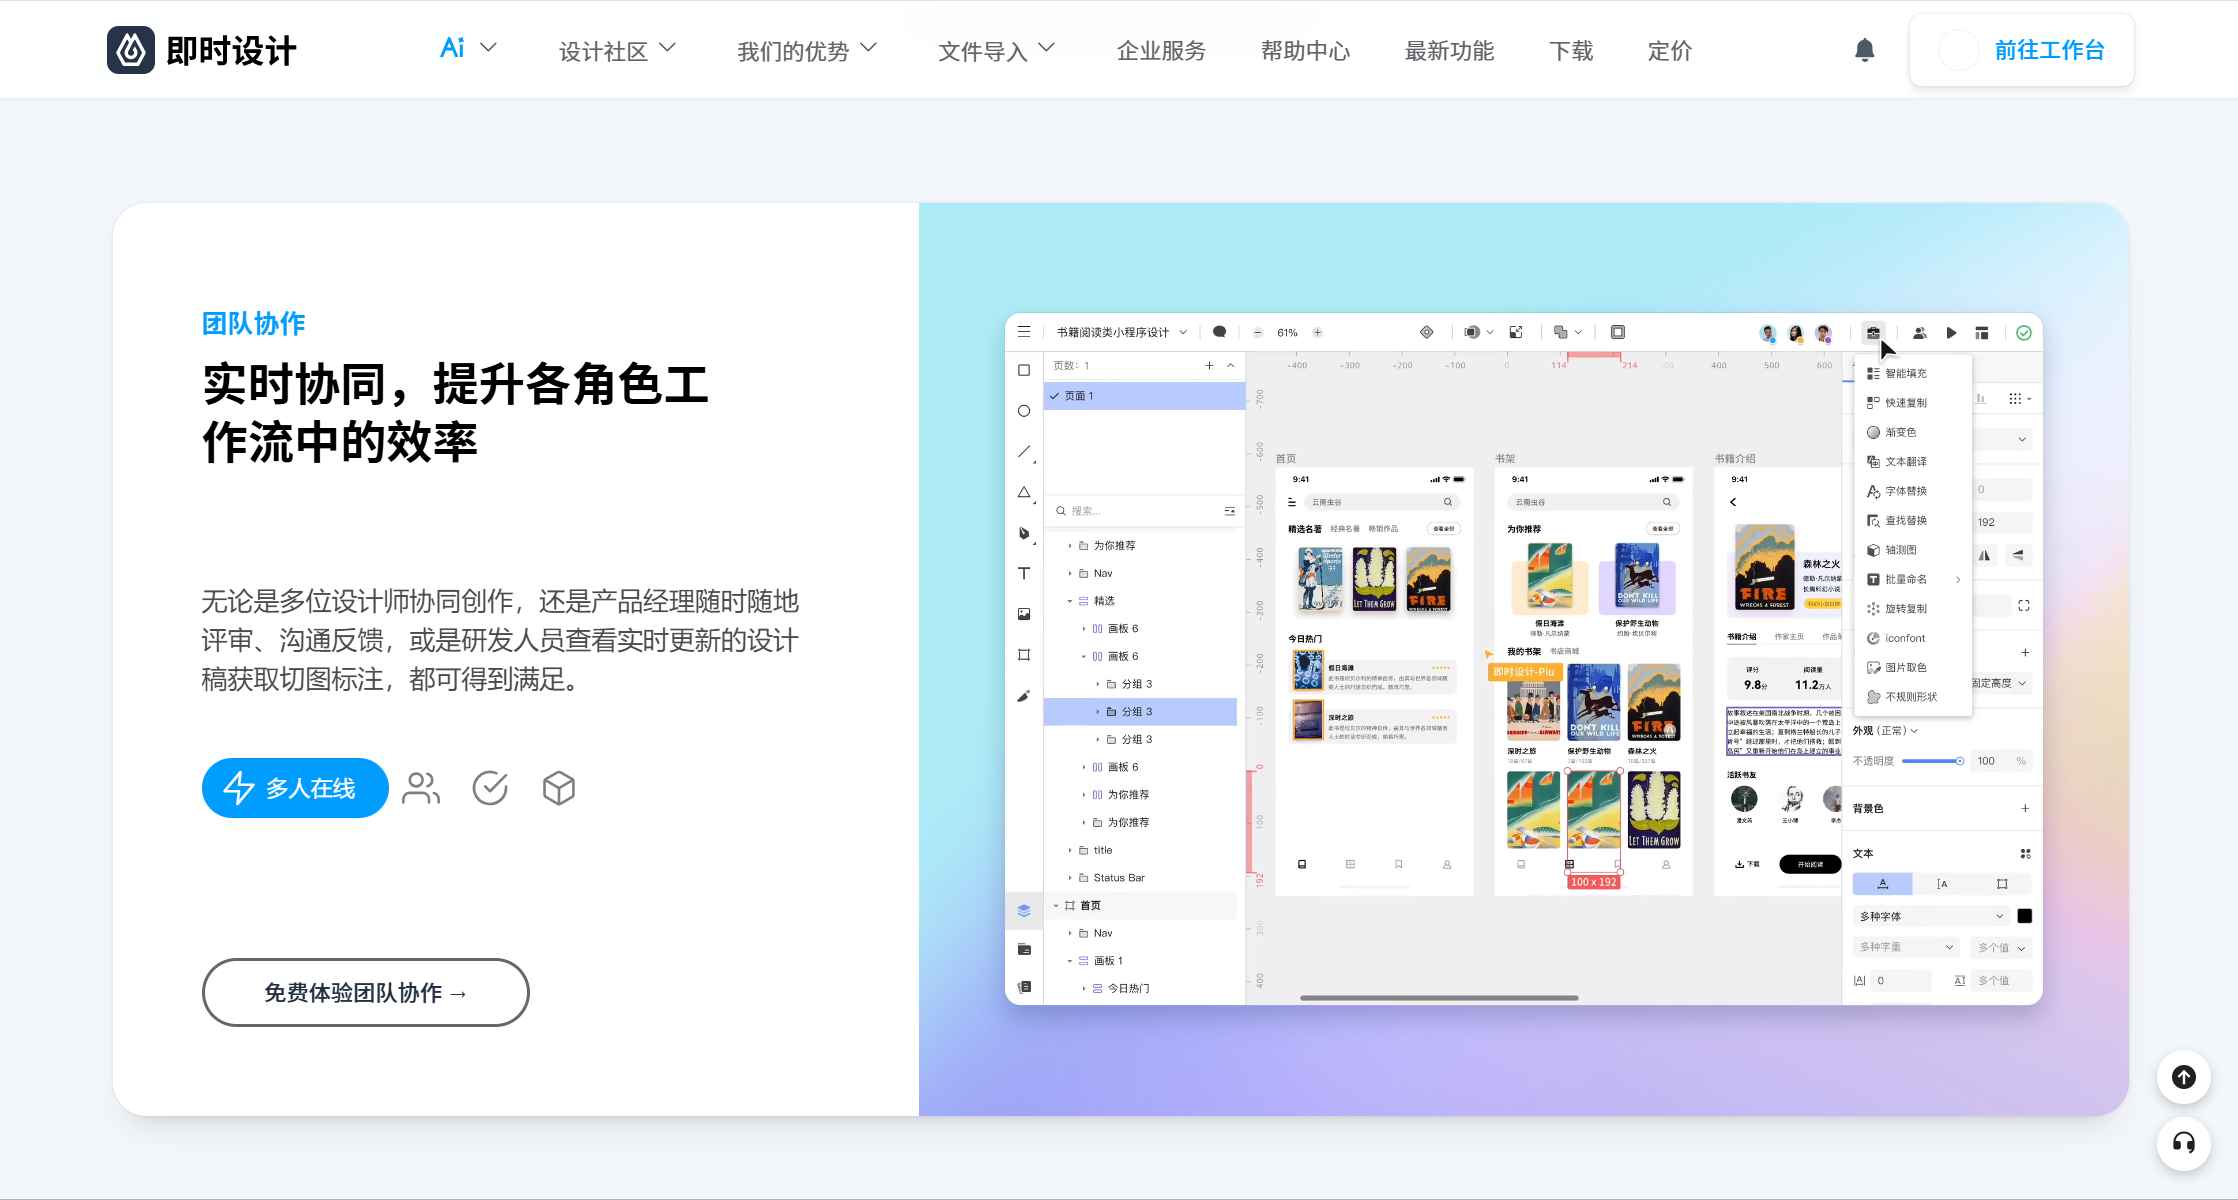Select the image insert tool

(x=1024, y=614)
